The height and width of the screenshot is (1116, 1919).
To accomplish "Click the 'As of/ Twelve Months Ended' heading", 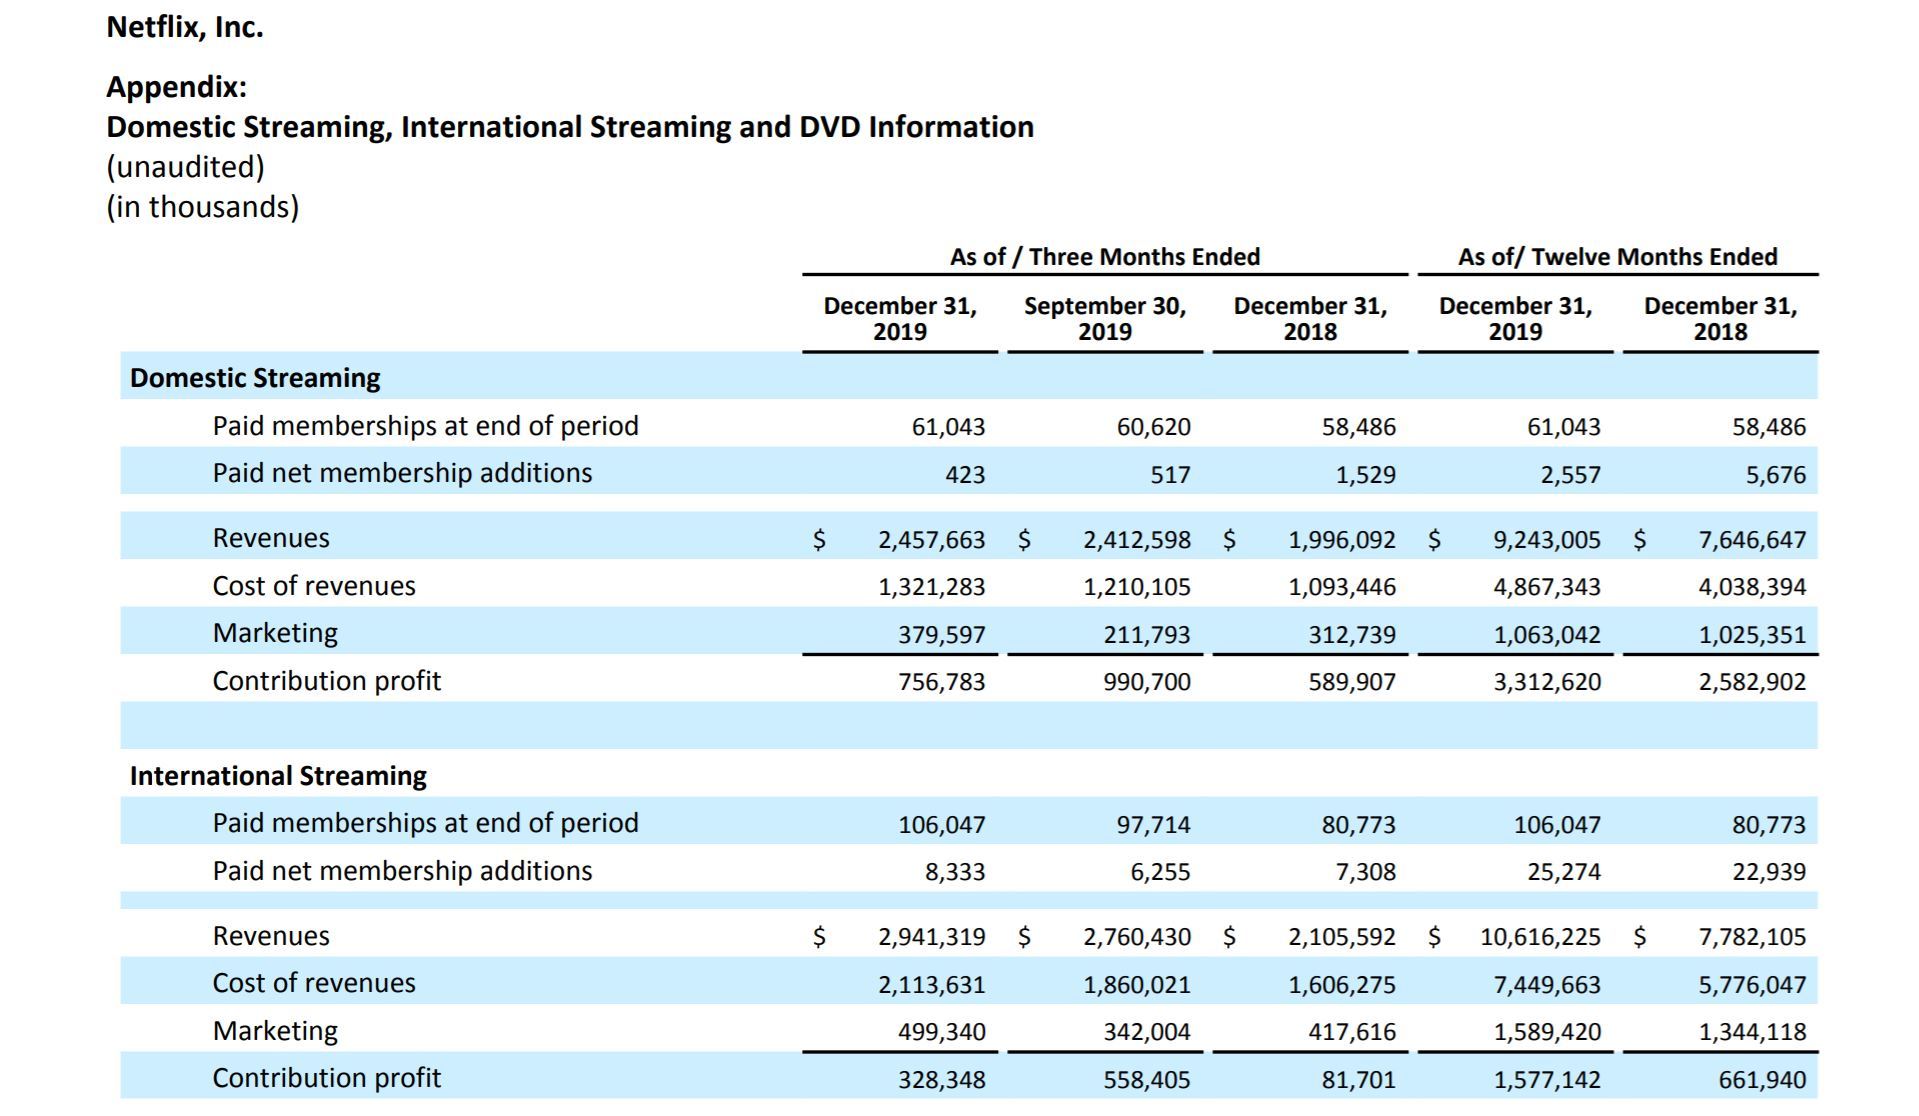I will [1617, 257].
